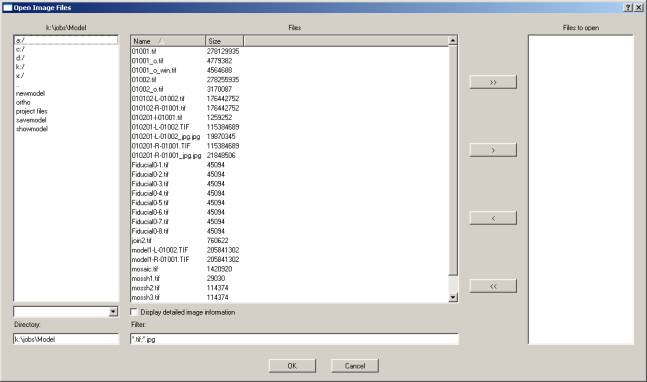Select drive c:/ in directory list

coord(20,49)
